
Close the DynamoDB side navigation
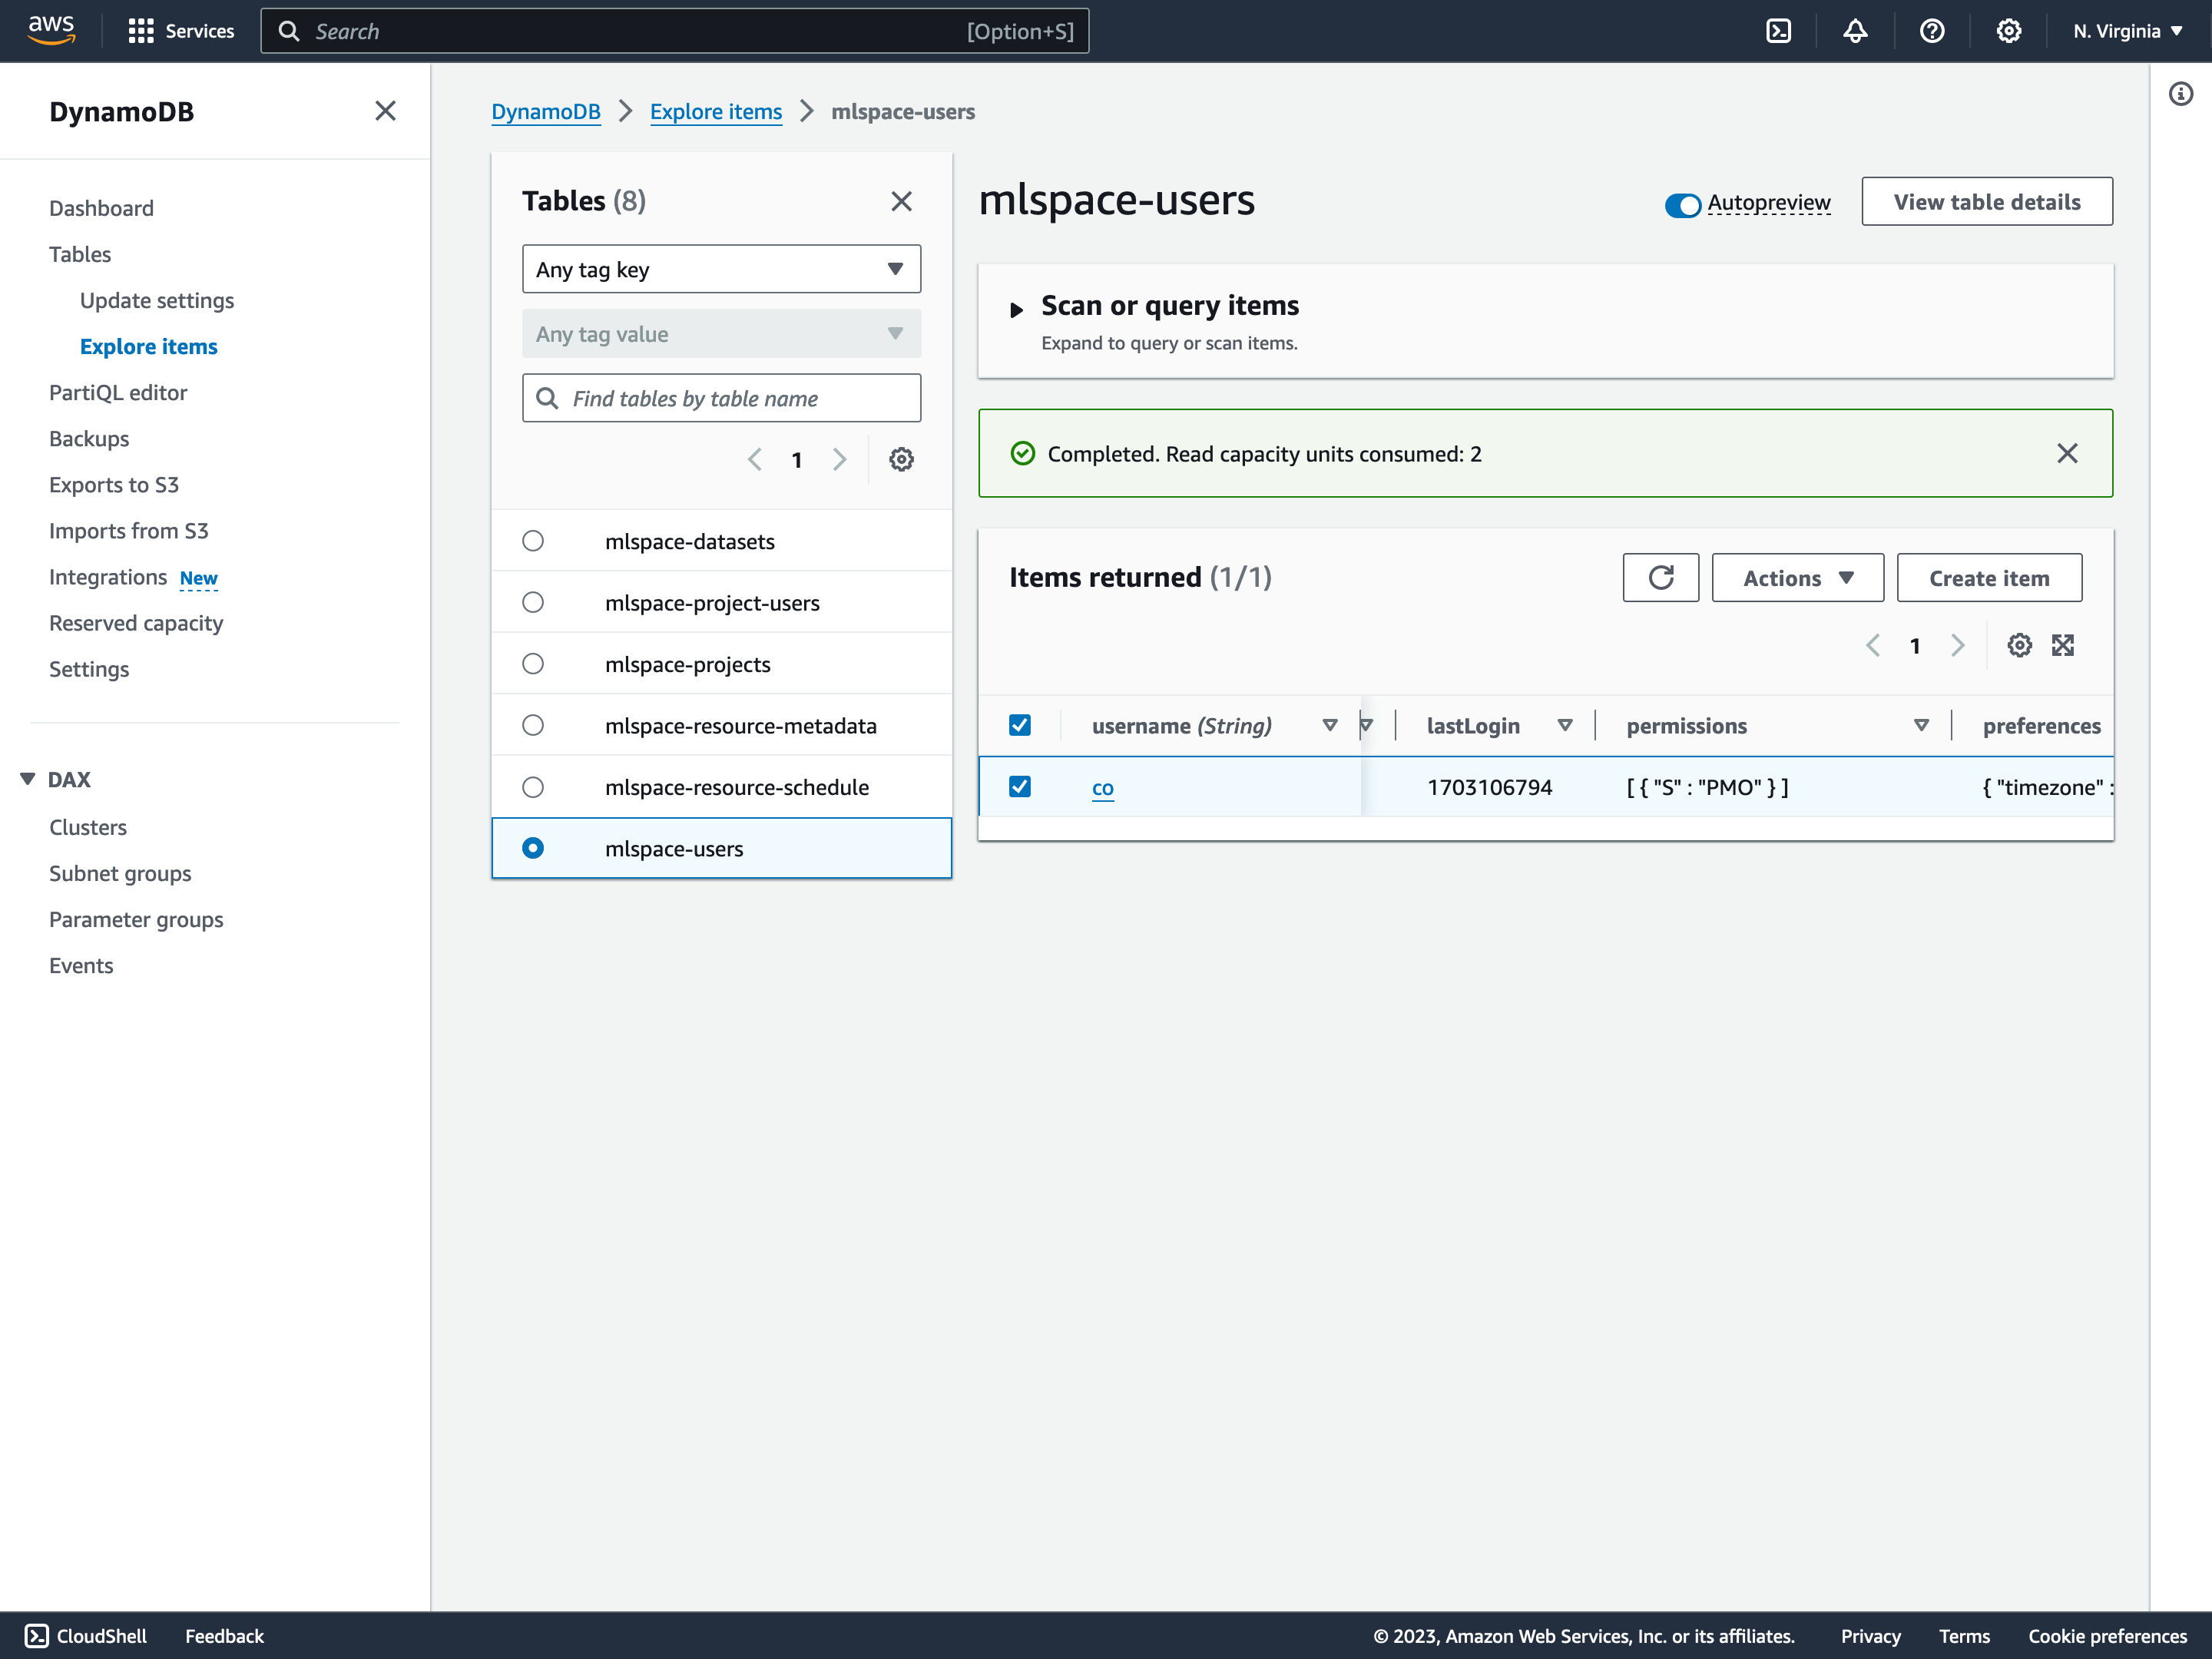[385, 111]
